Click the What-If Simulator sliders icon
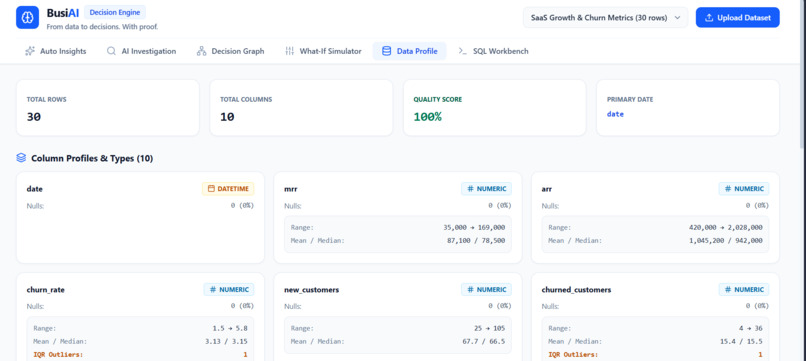 pyautogui.click(x=289, y=51)
